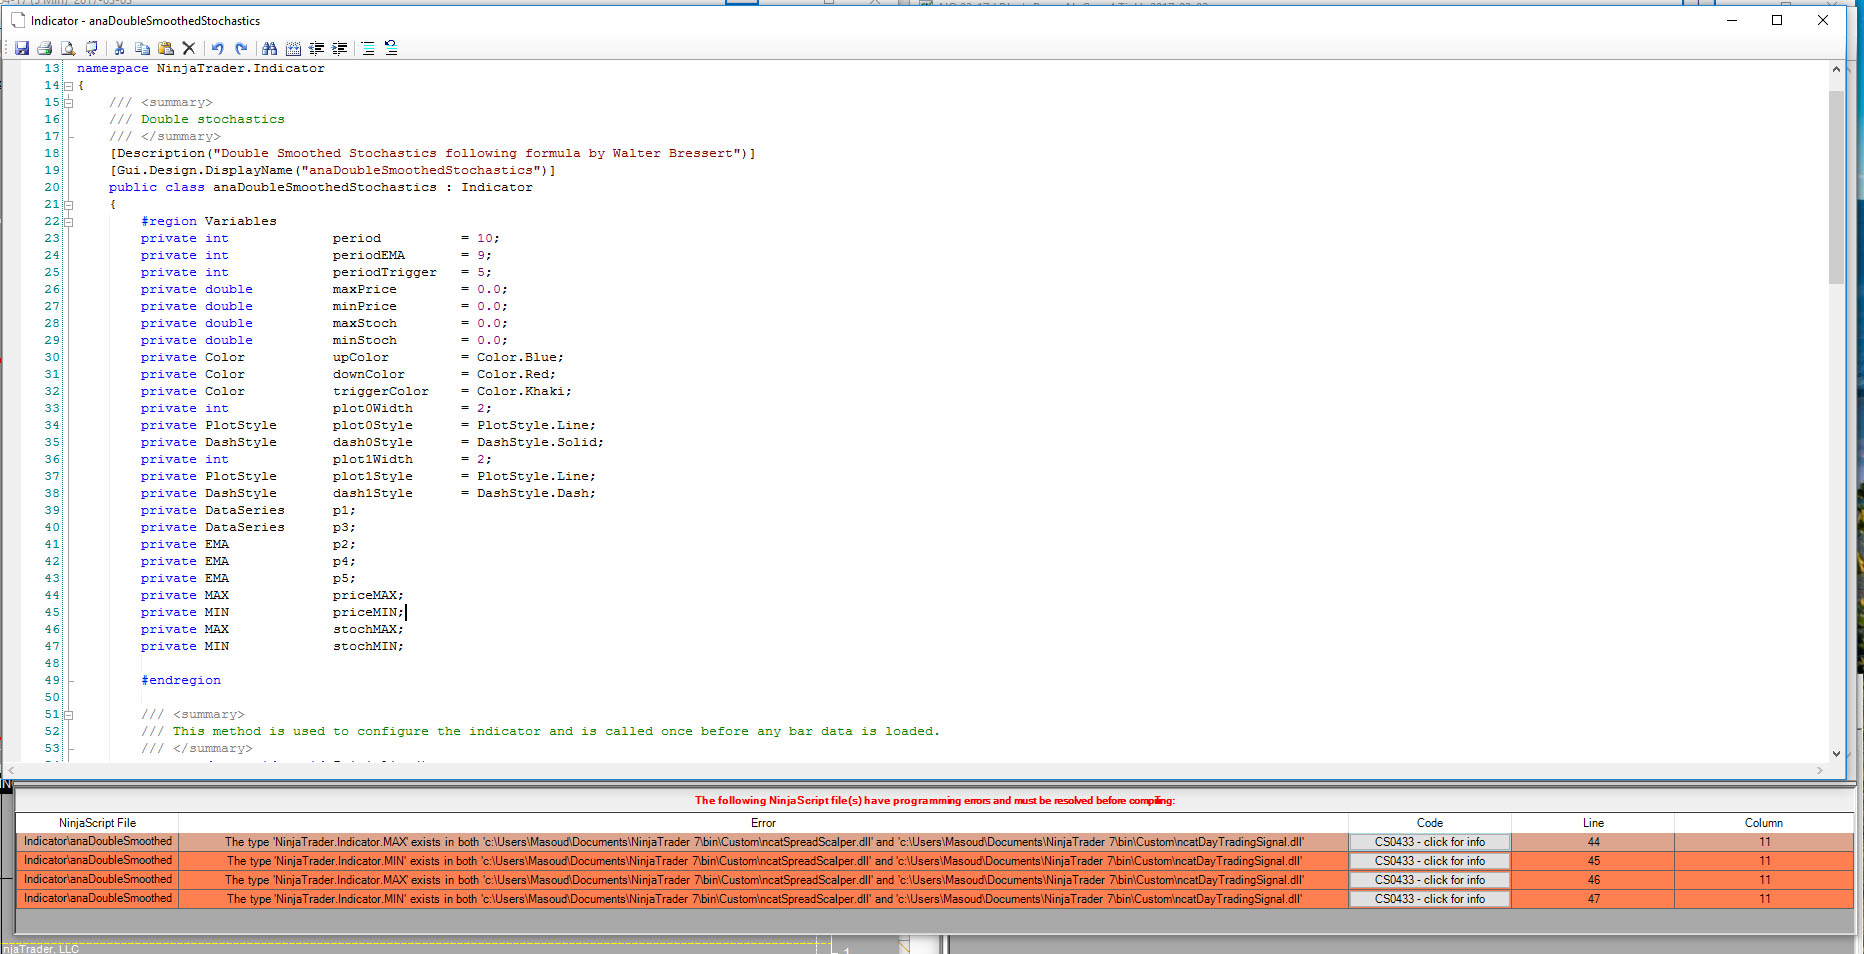Increase indent of the selected lines
The image size is (1864, 954).
(340, 48)
